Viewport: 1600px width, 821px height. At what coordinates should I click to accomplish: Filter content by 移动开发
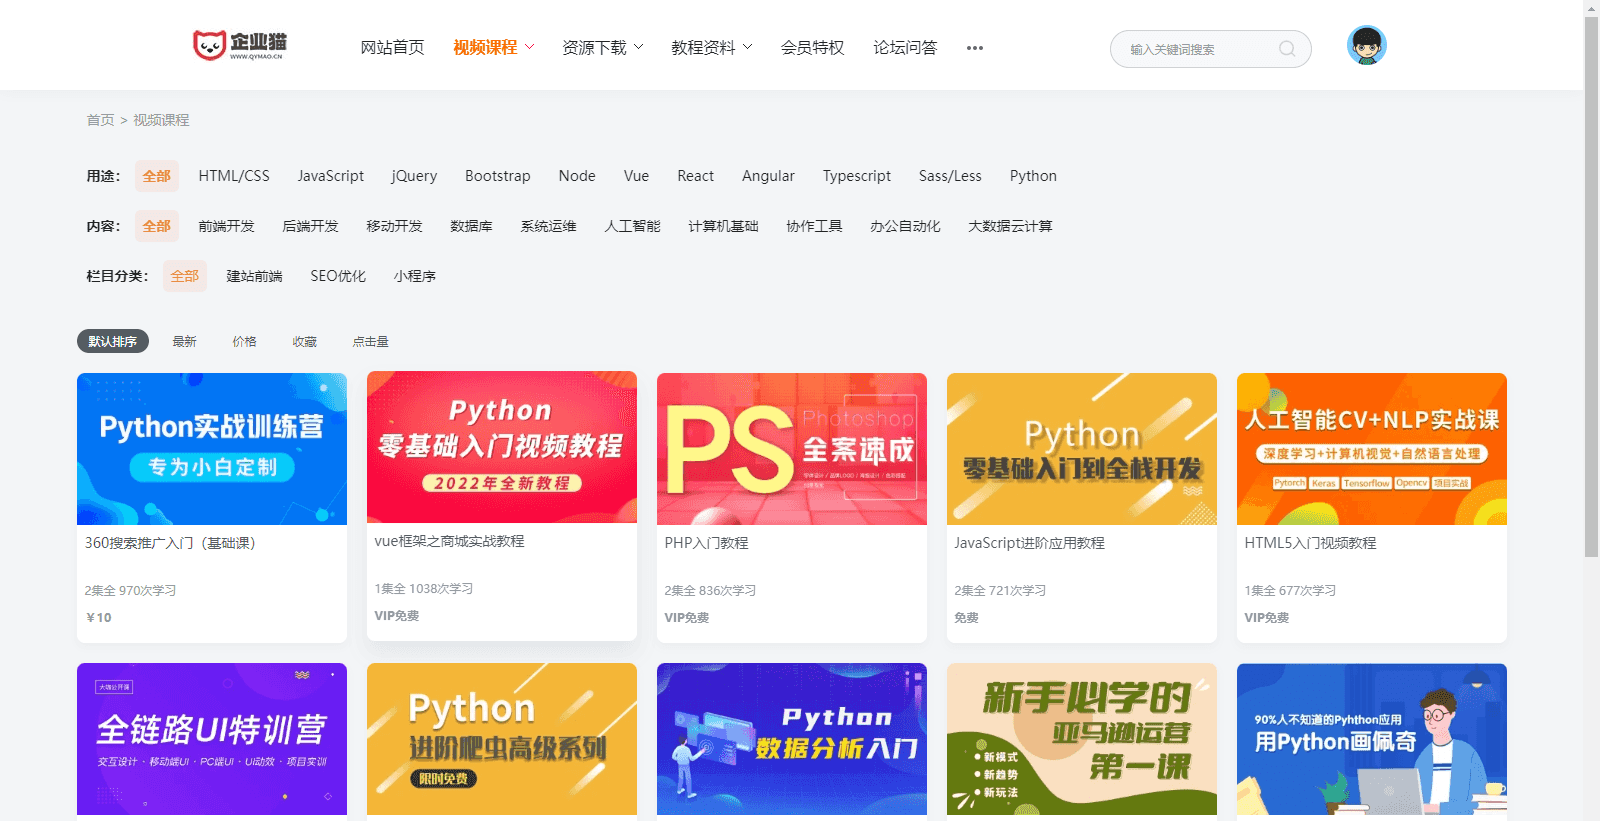tap(394, 226)
